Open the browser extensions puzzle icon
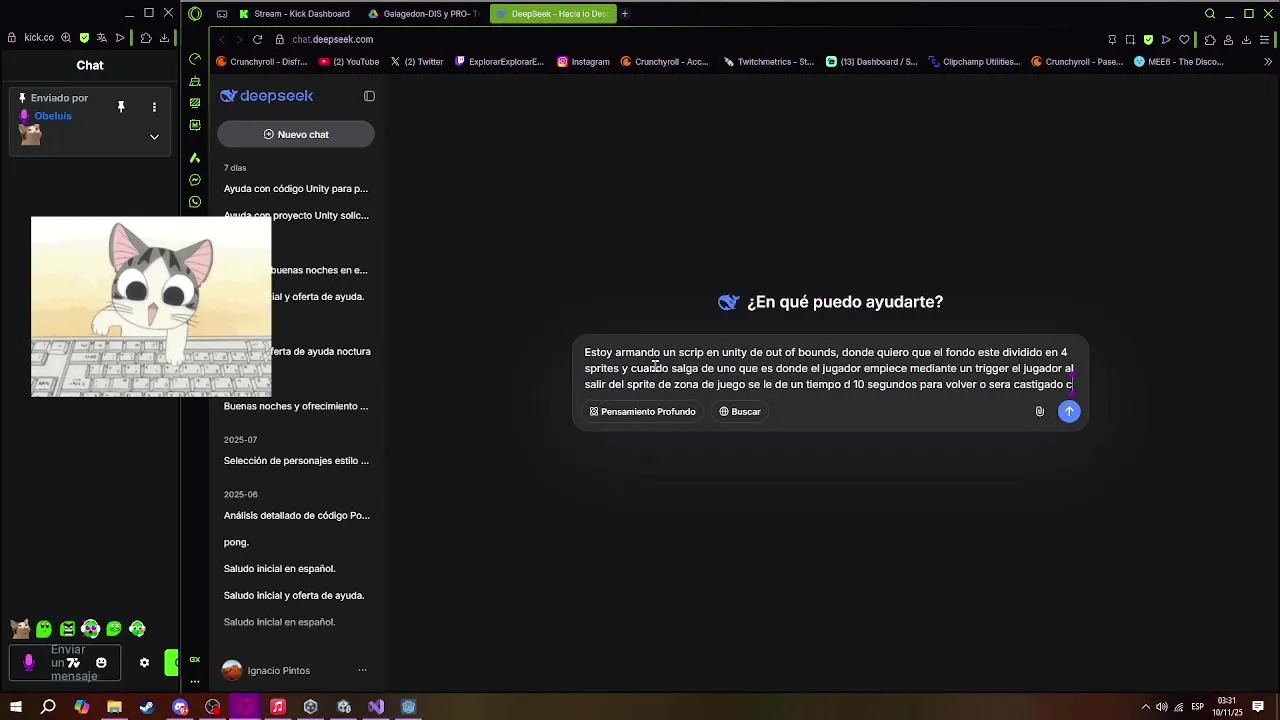The height and width of the screenshot is (720, 1280). (x=1209, y=39)
